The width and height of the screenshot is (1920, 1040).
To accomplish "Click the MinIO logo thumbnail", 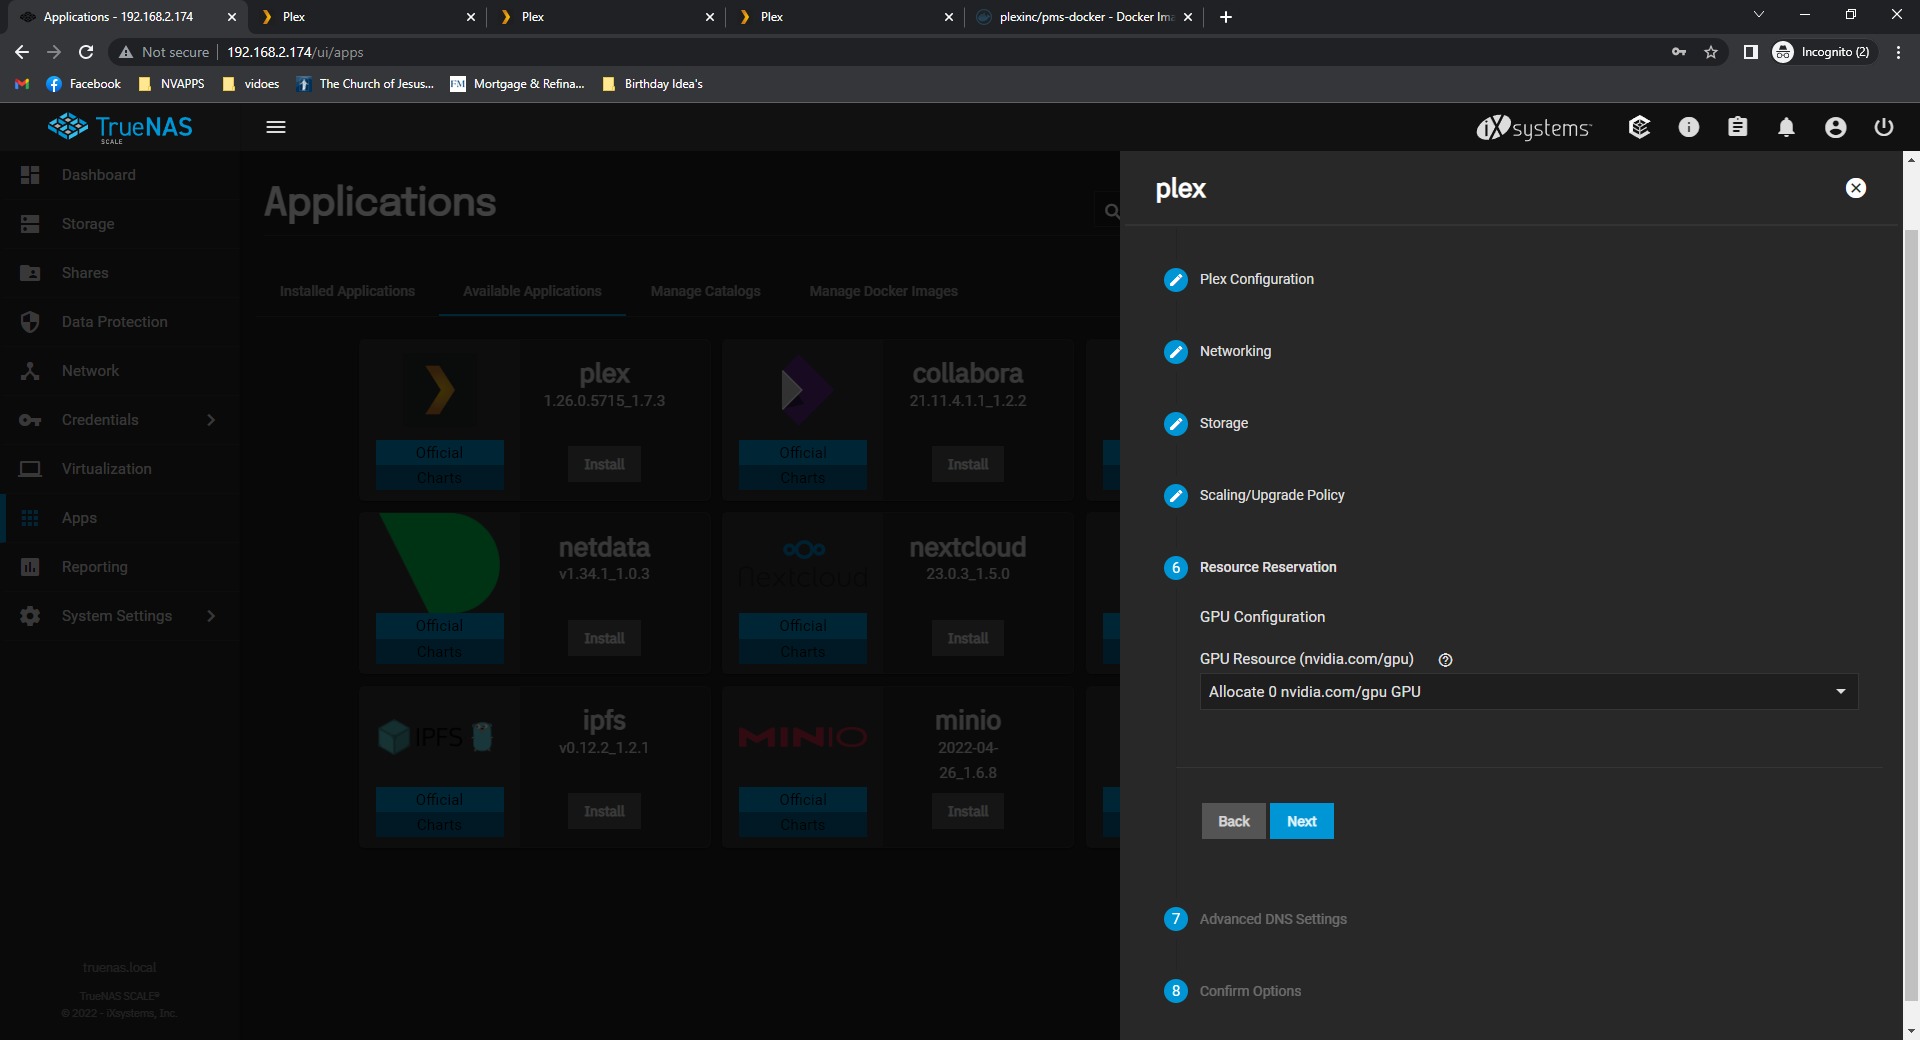I will click(x=803, y=737).
